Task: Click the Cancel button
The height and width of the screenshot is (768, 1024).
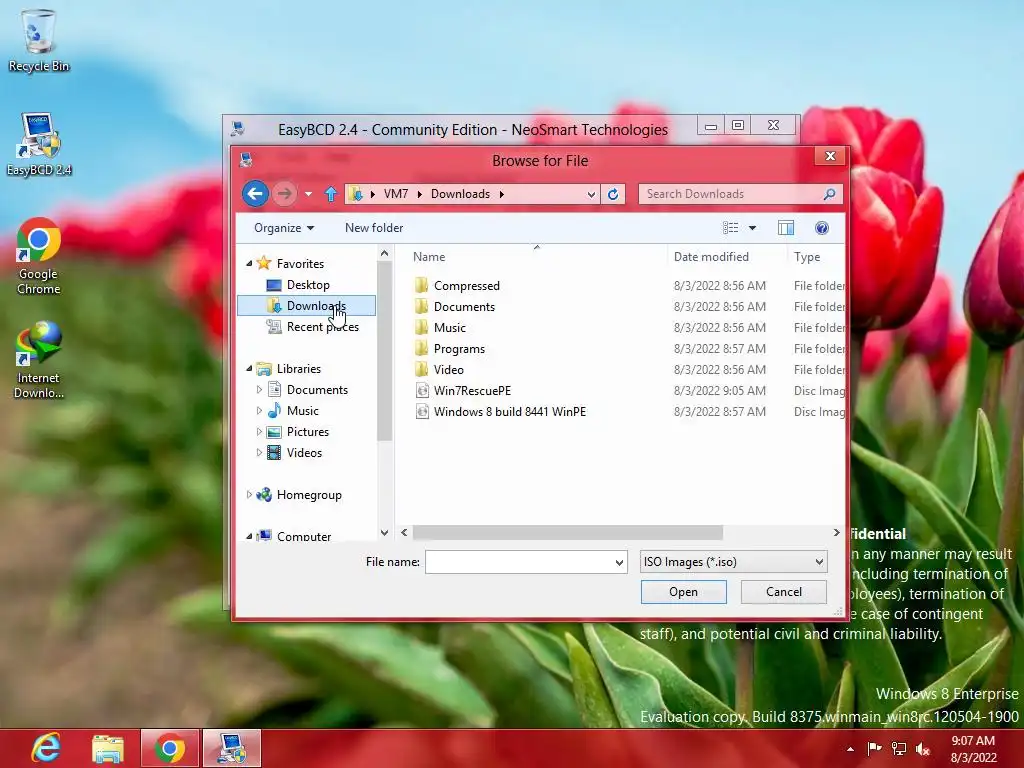Action: (x=784, y=592)
